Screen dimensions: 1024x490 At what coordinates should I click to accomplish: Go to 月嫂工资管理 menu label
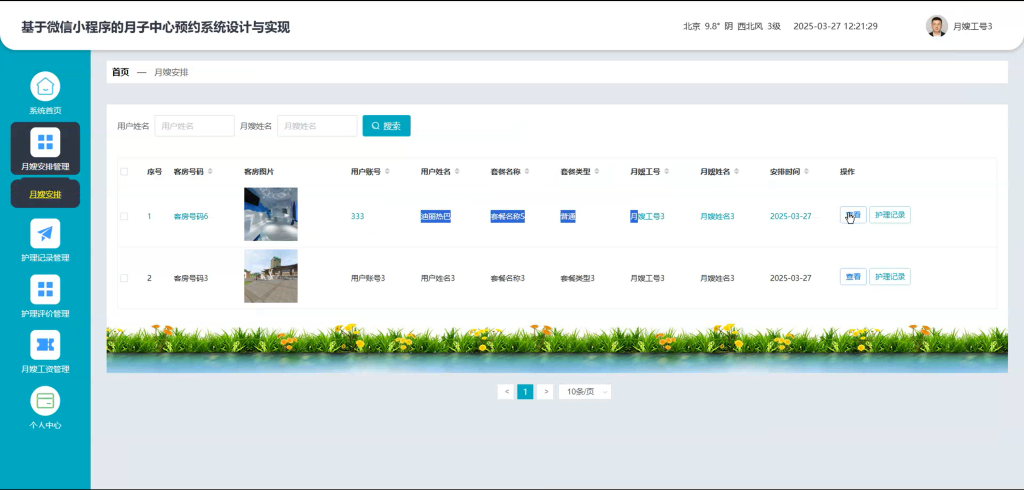point(45,369)
